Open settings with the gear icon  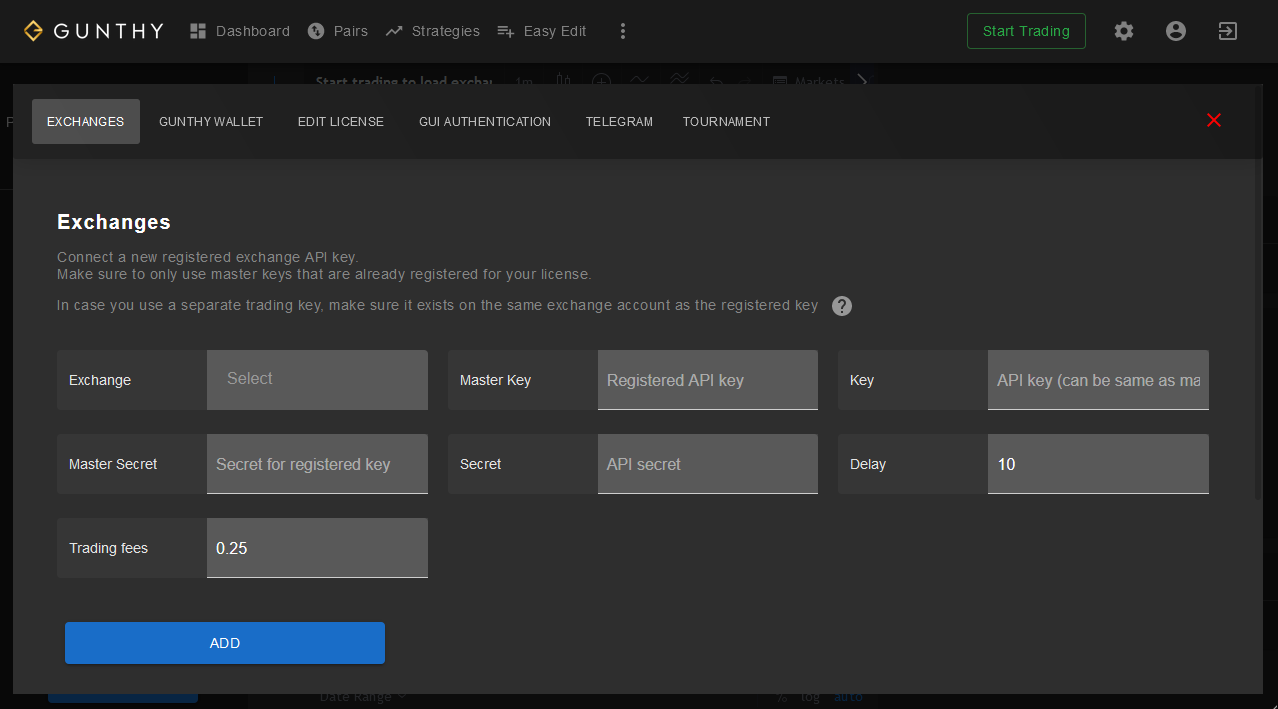click(x=1124, y=31)
